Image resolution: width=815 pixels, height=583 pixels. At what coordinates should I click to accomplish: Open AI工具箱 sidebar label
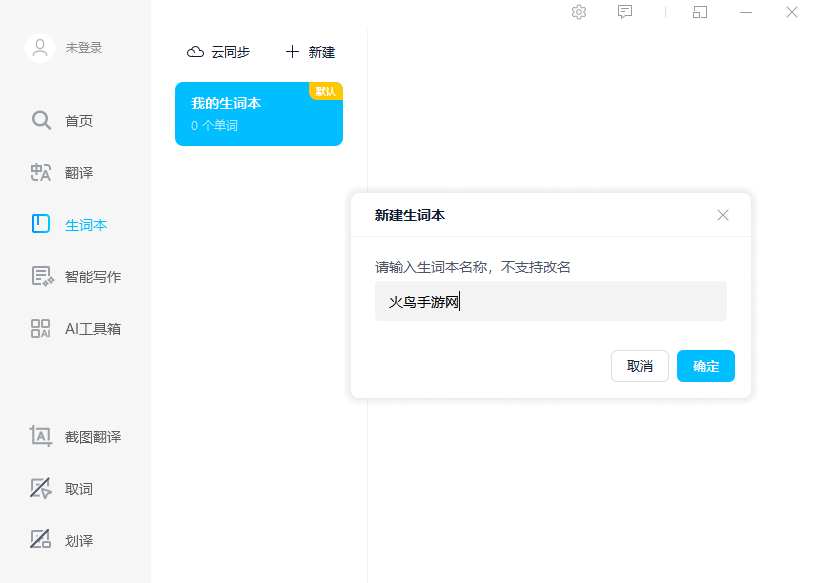coord(93,329)
